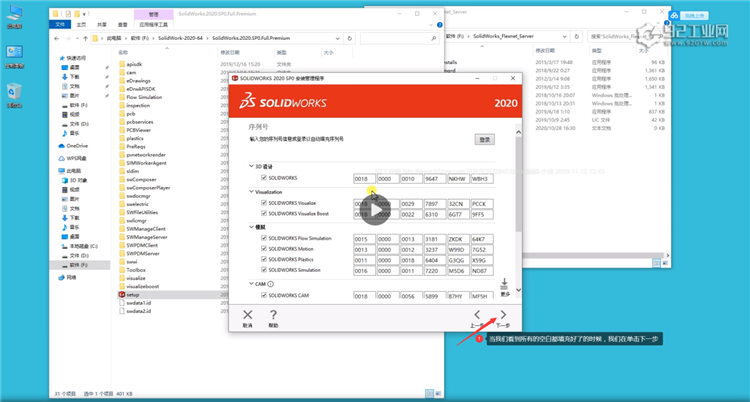Viewport: 750px width, 402px height.
Task: Click the video play button overlay
Action: pyautogui.click(x=375, y=210)
